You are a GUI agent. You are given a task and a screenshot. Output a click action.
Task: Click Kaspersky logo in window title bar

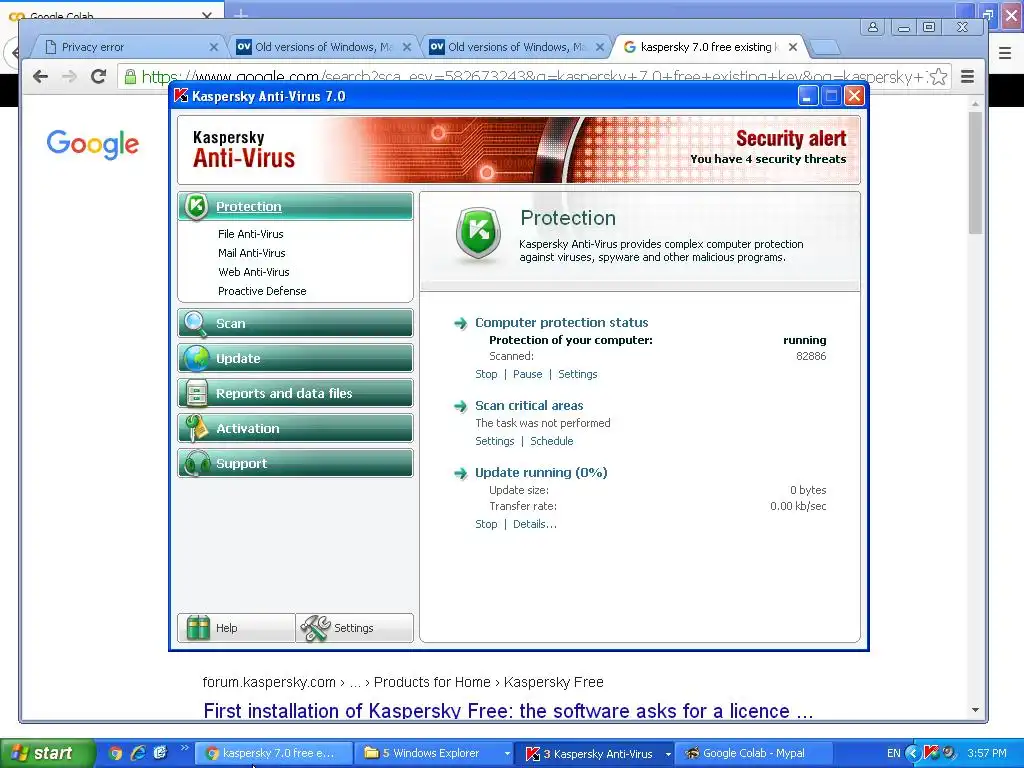tap(181, 96)
